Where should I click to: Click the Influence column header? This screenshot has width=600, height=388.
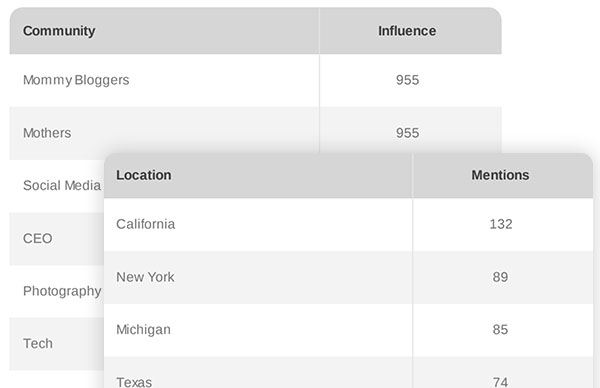point(407,31)
